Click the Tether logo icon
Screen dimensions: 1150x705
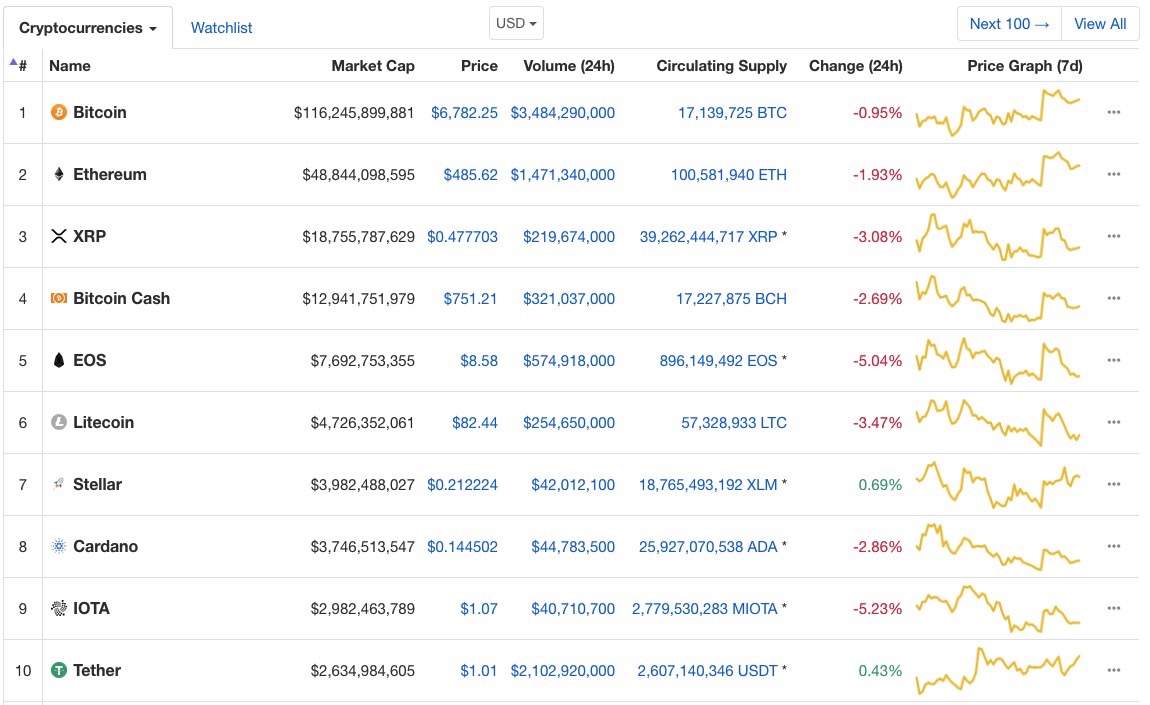click(x=59, y=670)
